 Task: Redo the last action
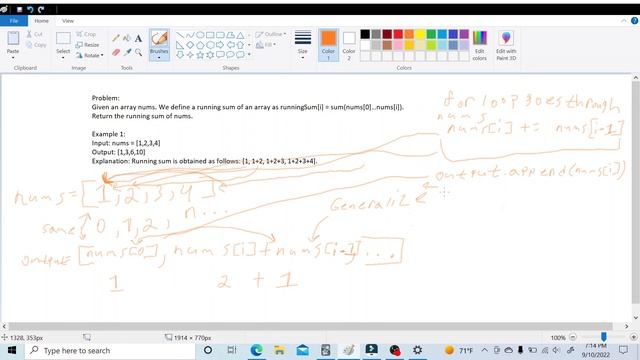click(41, 9)
